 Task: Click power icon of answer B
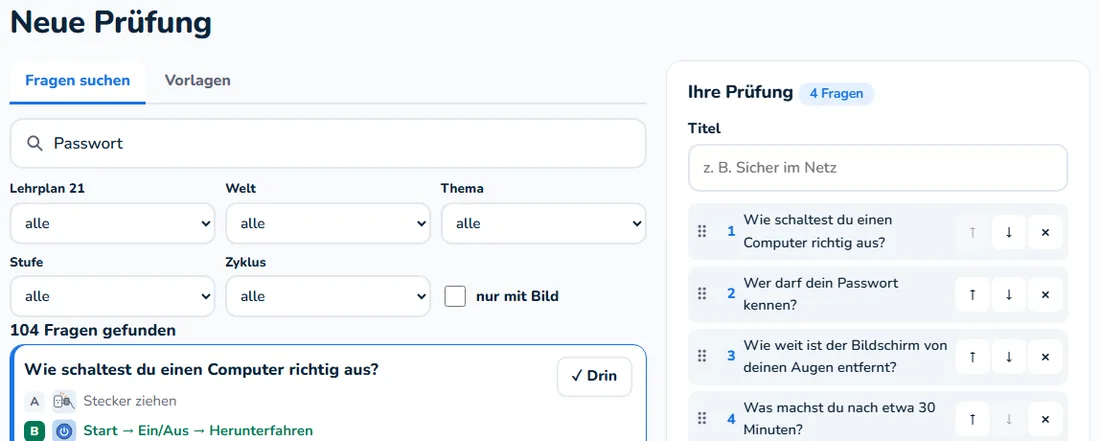pos(65,430)
